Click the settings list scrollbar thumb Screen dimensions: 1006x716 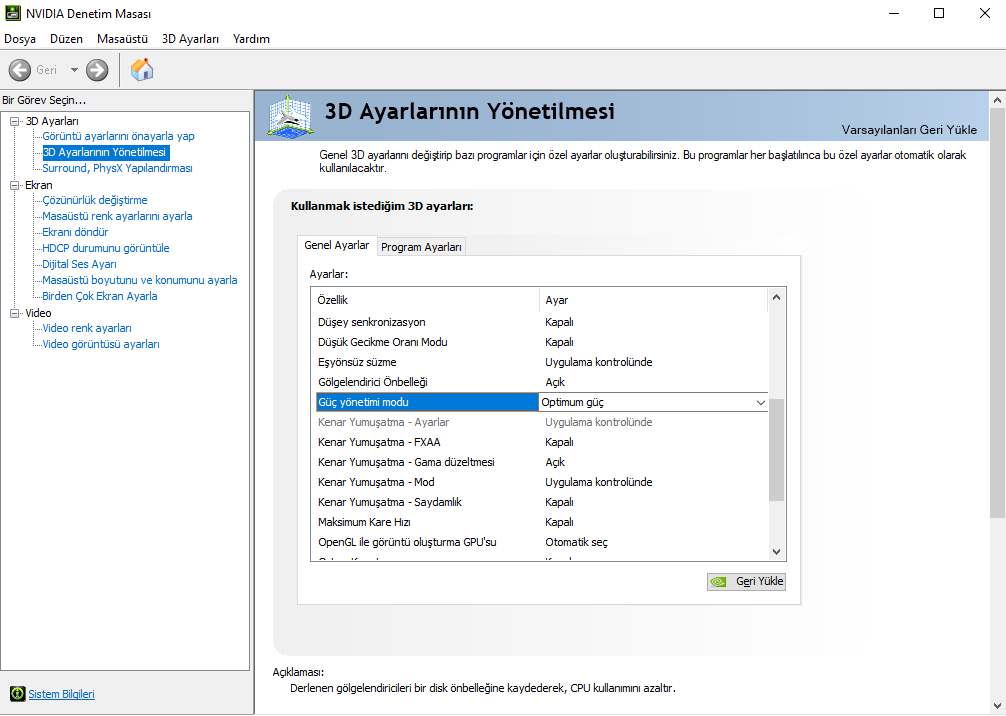click(776, 449)
